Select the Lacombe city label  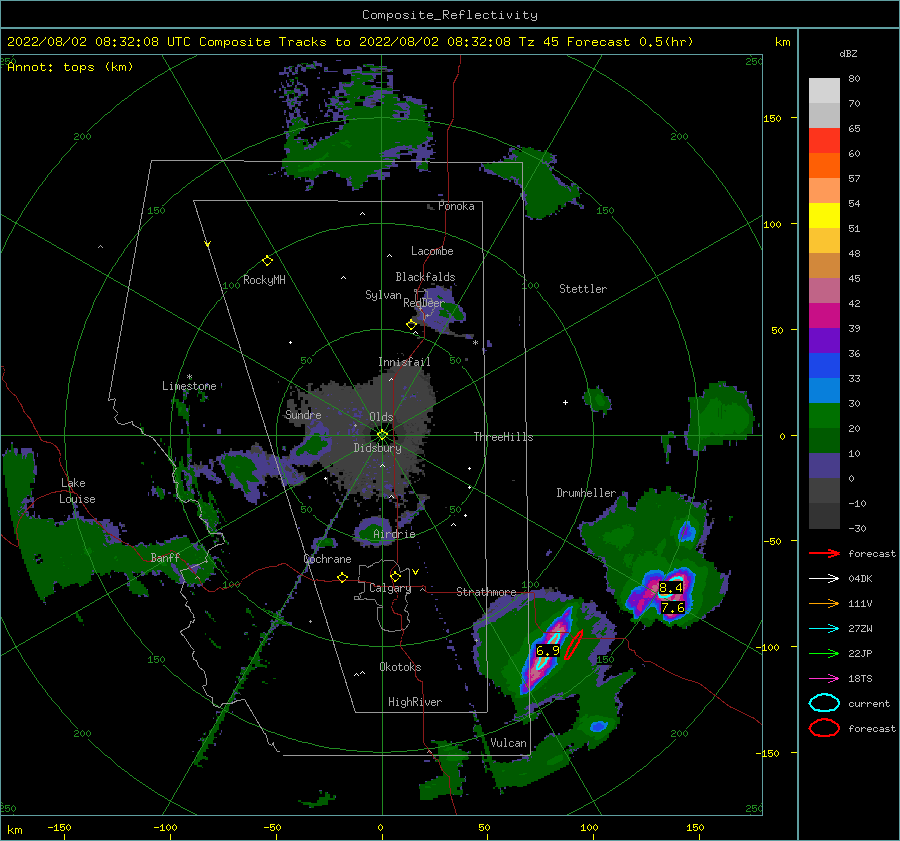point(432,251)
